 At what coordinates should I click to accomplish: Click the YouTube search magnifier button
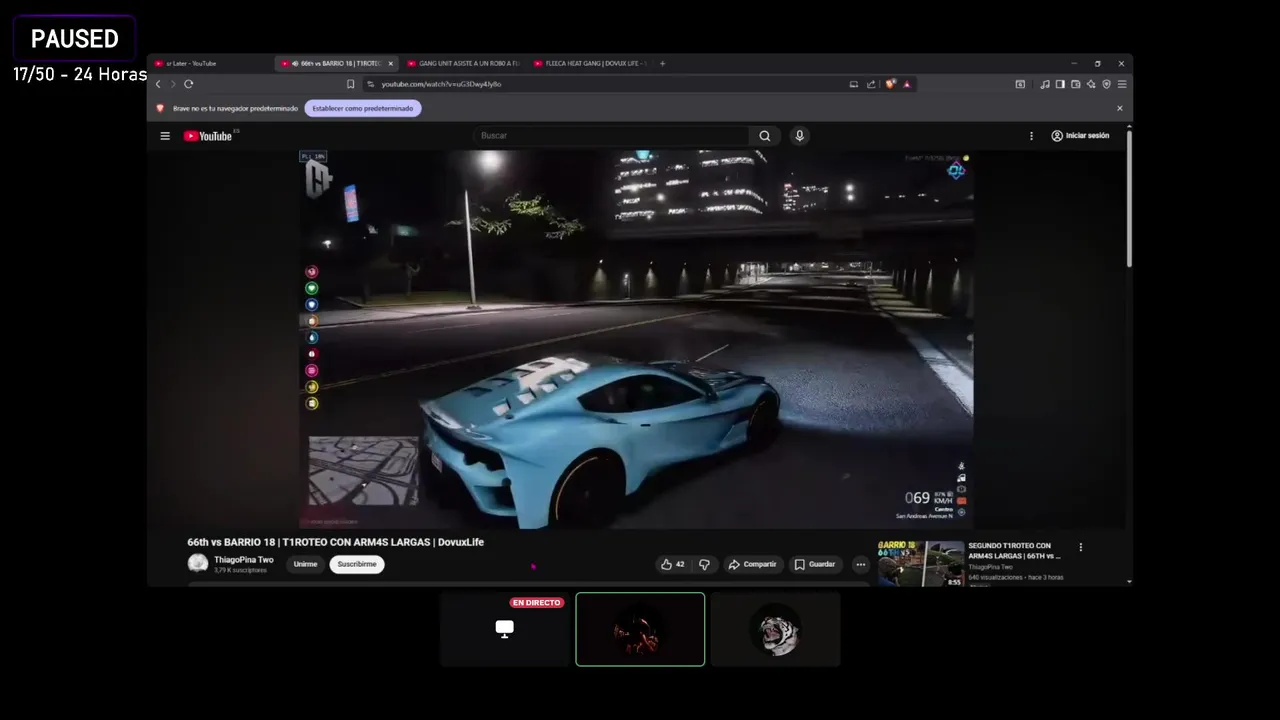(765, 136)
